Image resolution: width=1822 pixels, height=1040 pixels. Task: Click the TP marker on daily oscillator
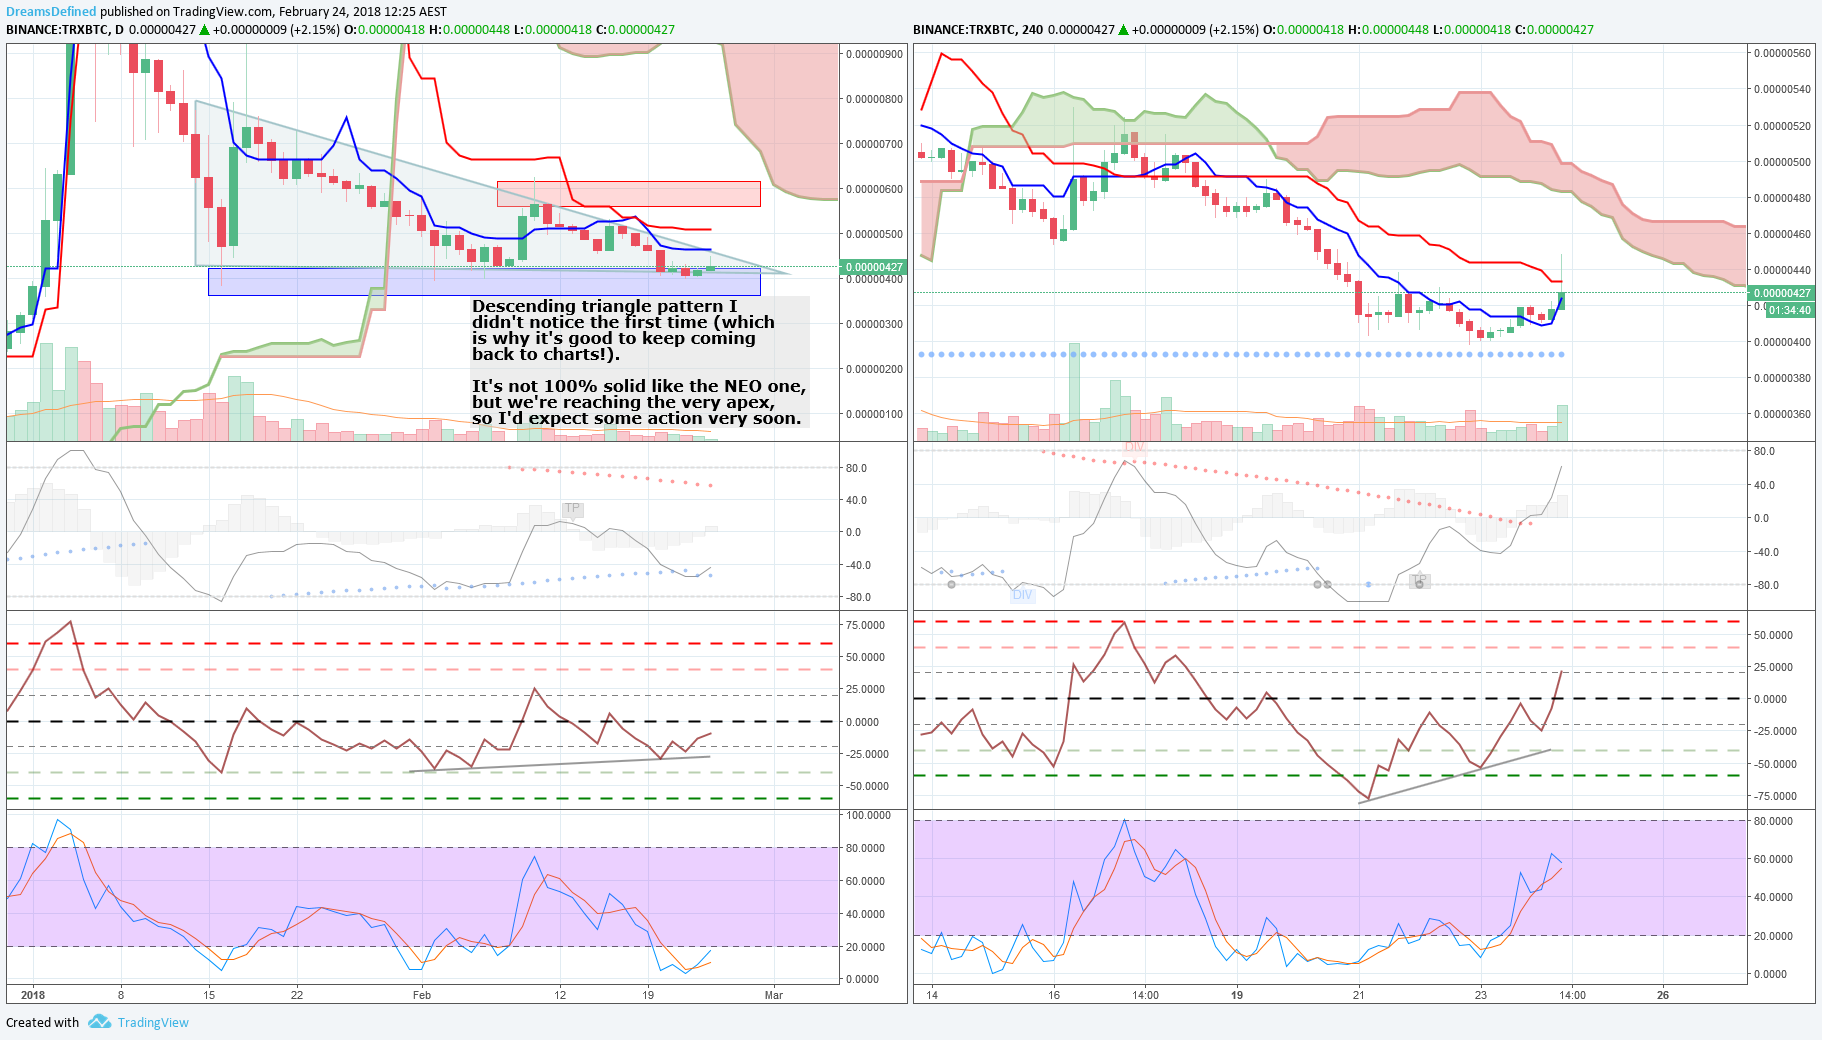click(x=572, y=509)
